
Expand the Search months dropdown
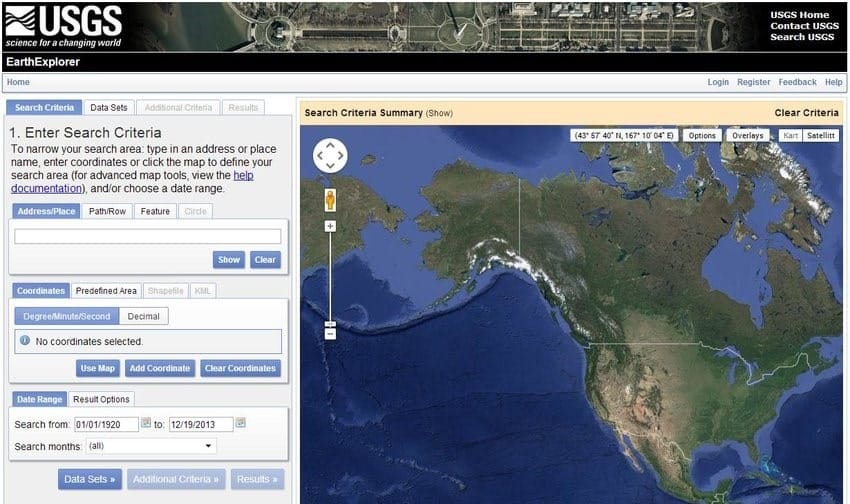pyautogui.click(x=151, y=446)
